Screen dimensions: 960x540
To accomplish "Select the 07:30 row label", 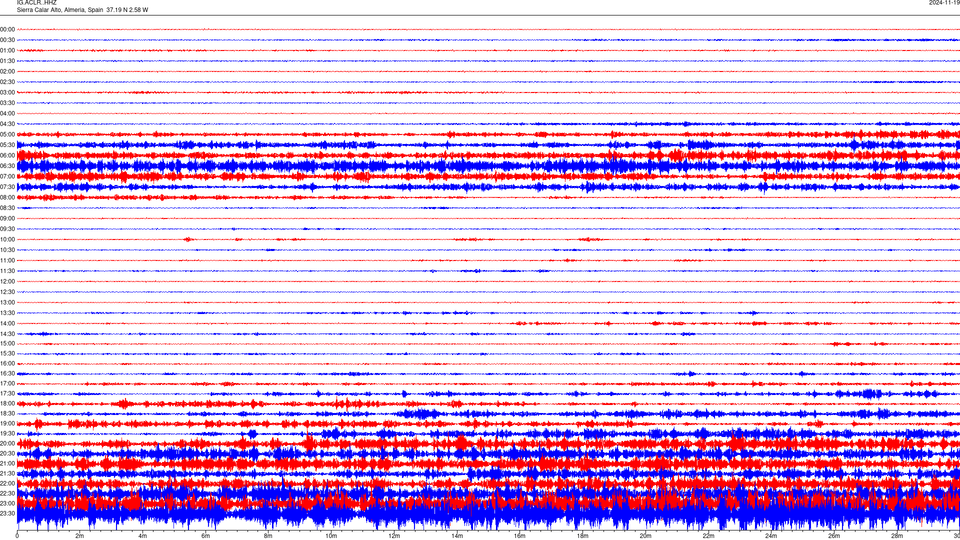I will 7,187.
